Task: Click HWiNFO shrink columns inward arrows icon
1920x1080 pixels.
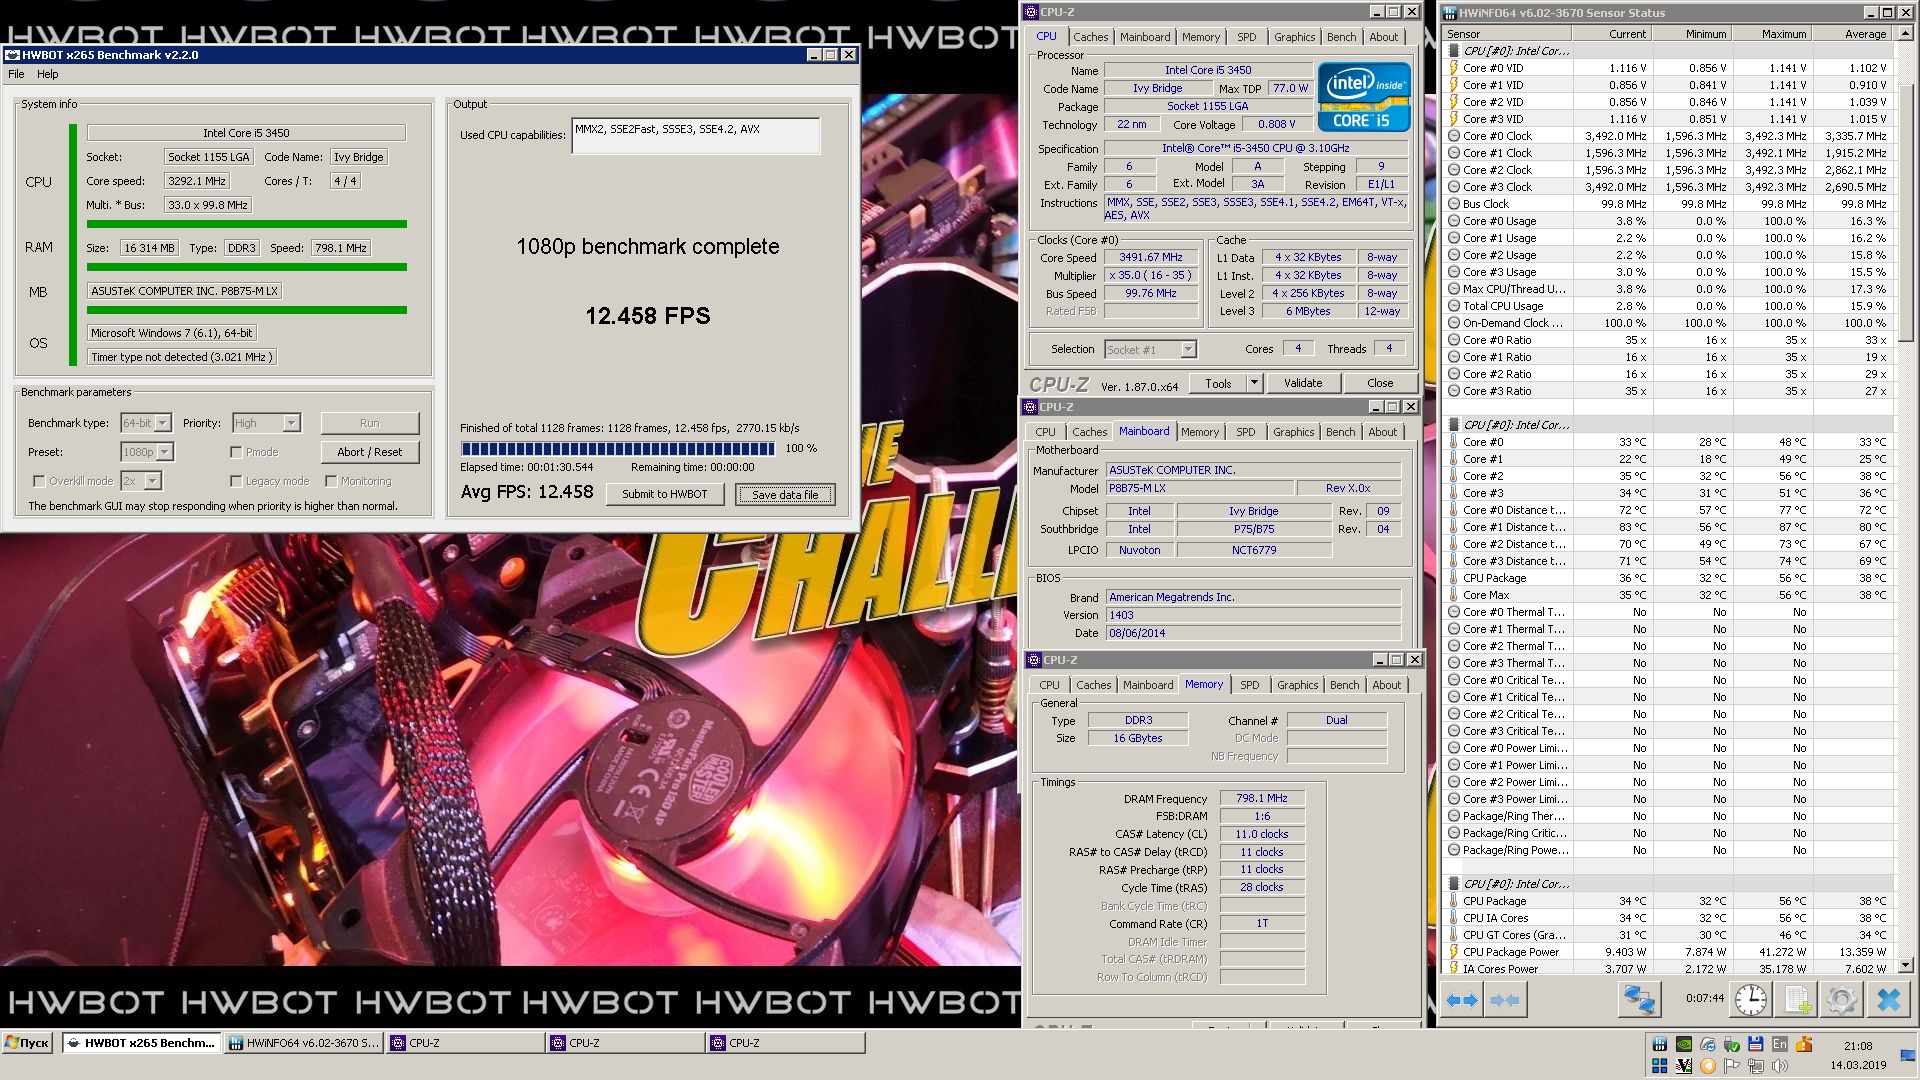Action: tap(1505, 999)
